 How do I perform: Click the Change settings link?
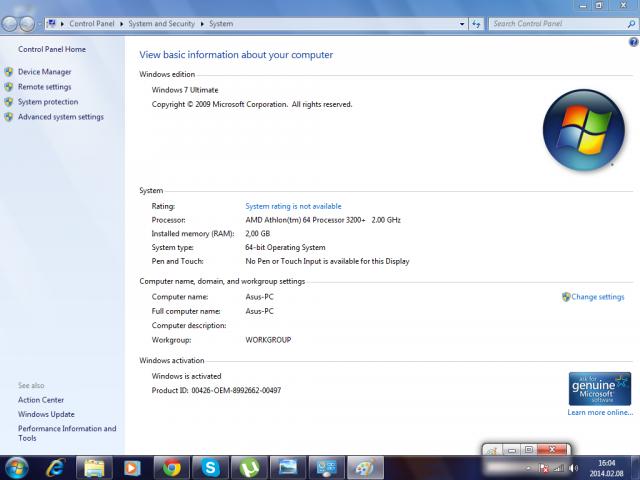click(597, 297)
